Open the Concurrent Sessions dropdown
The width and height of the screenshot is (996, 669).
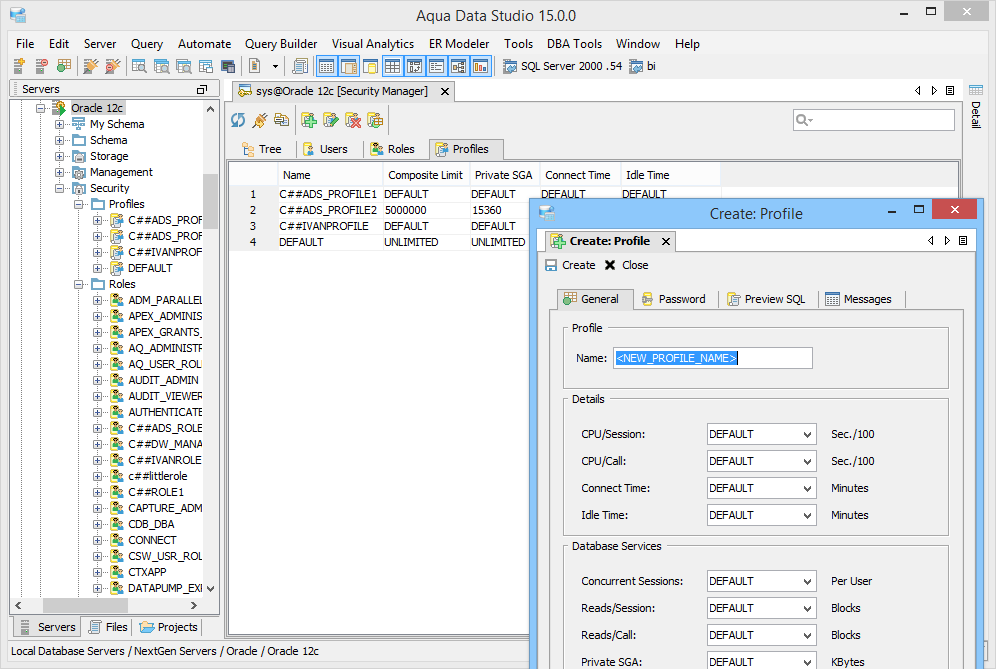click(762, 581)
